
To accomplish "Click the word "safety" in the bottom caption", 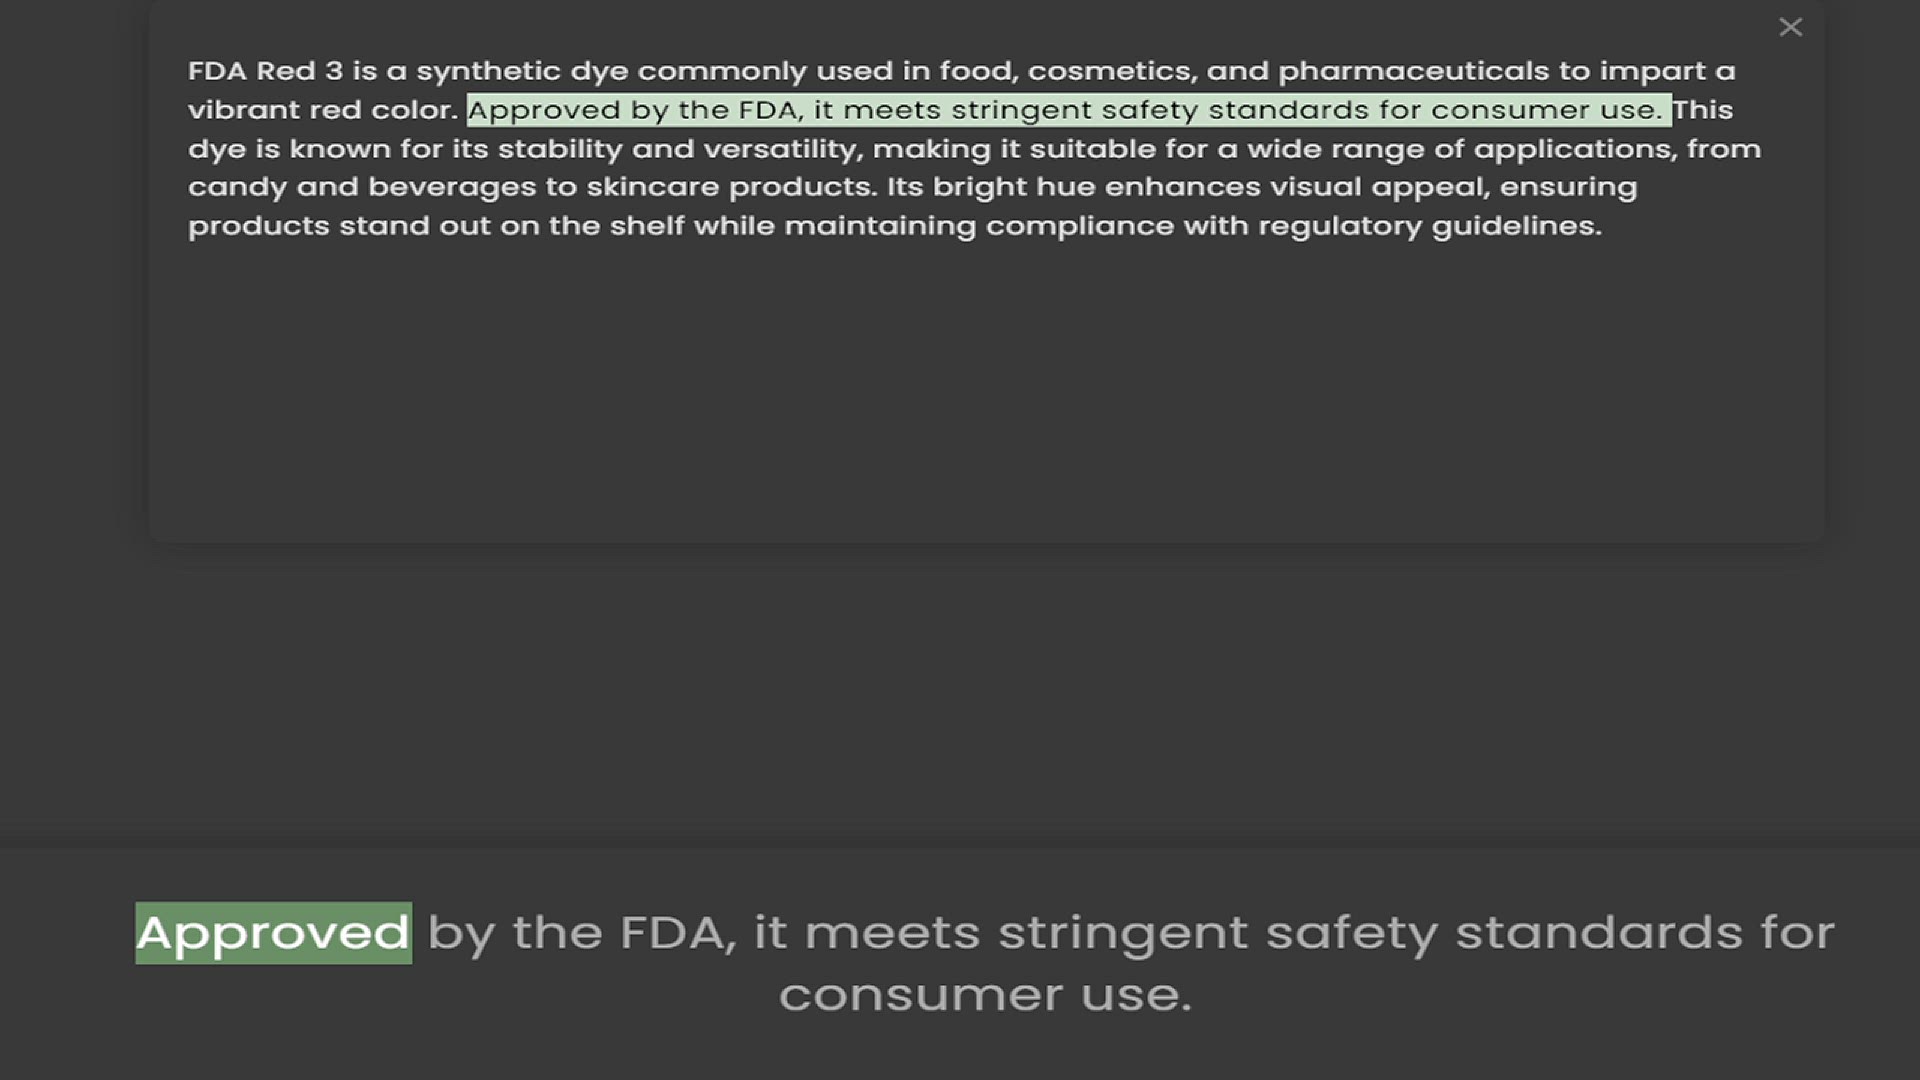I will pos(1351,933).
